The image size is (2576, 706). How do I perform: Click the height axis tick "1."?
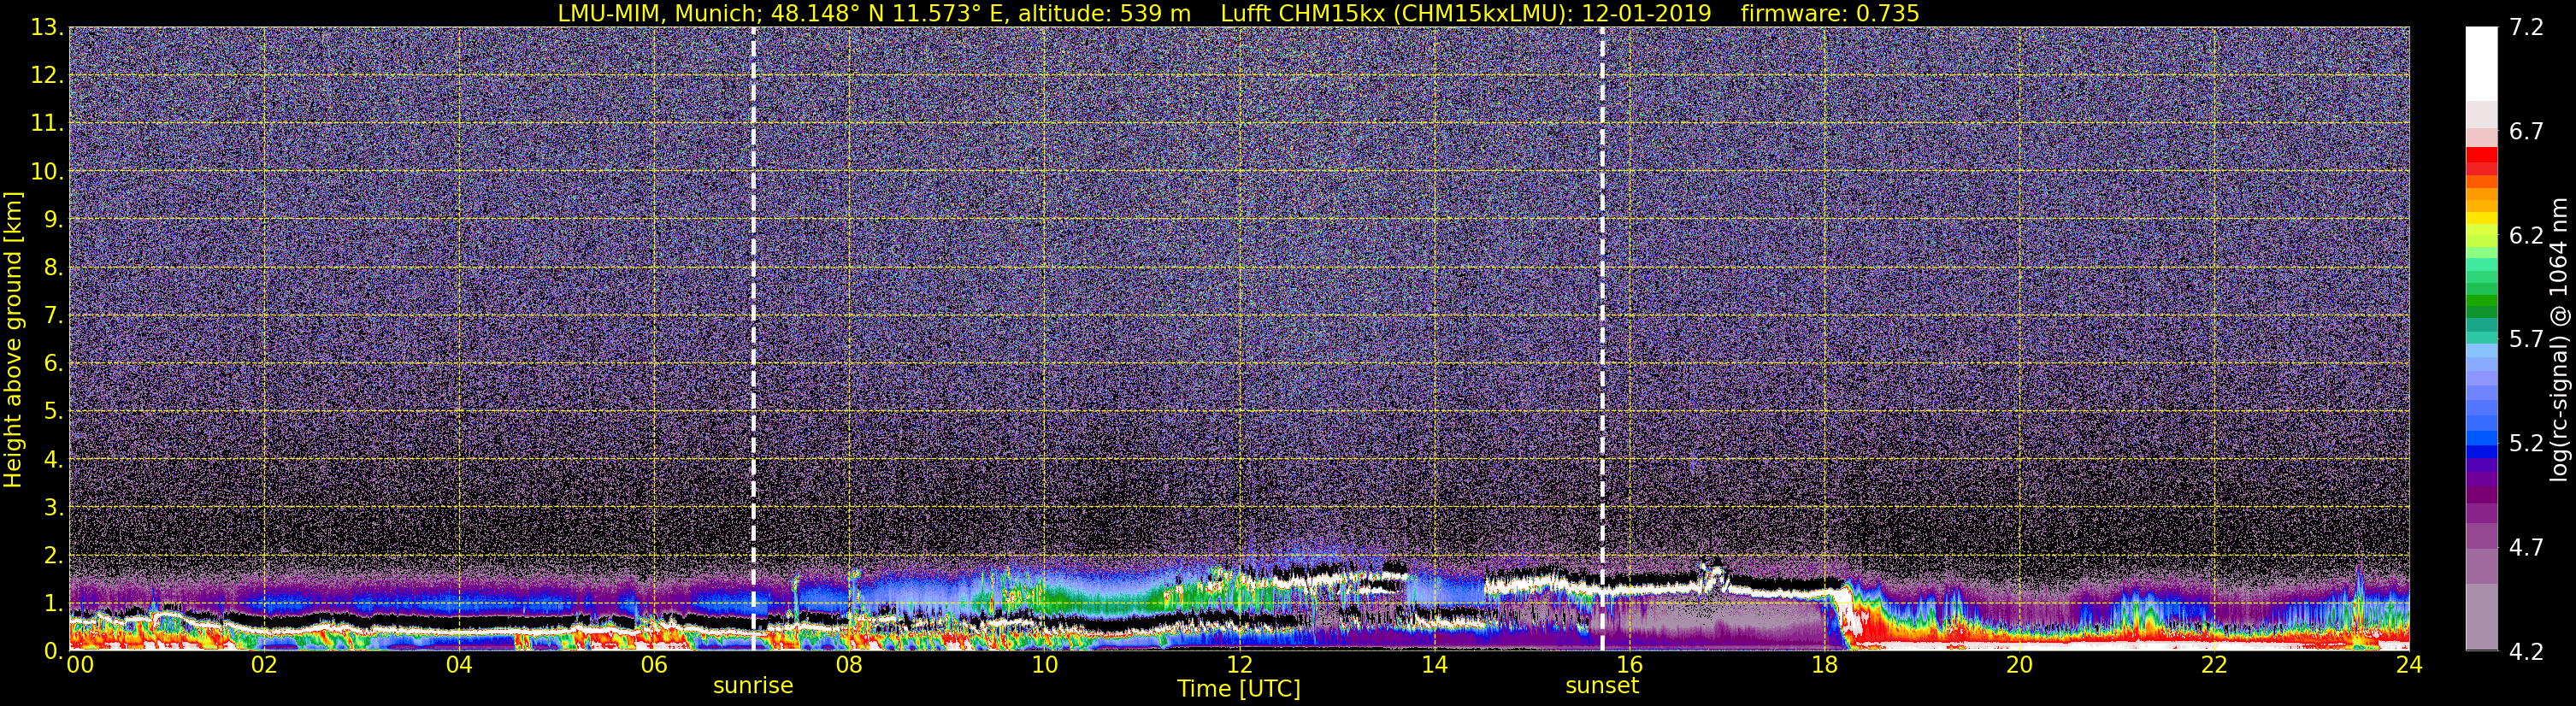pyautogui.click(x=53, y=603)
